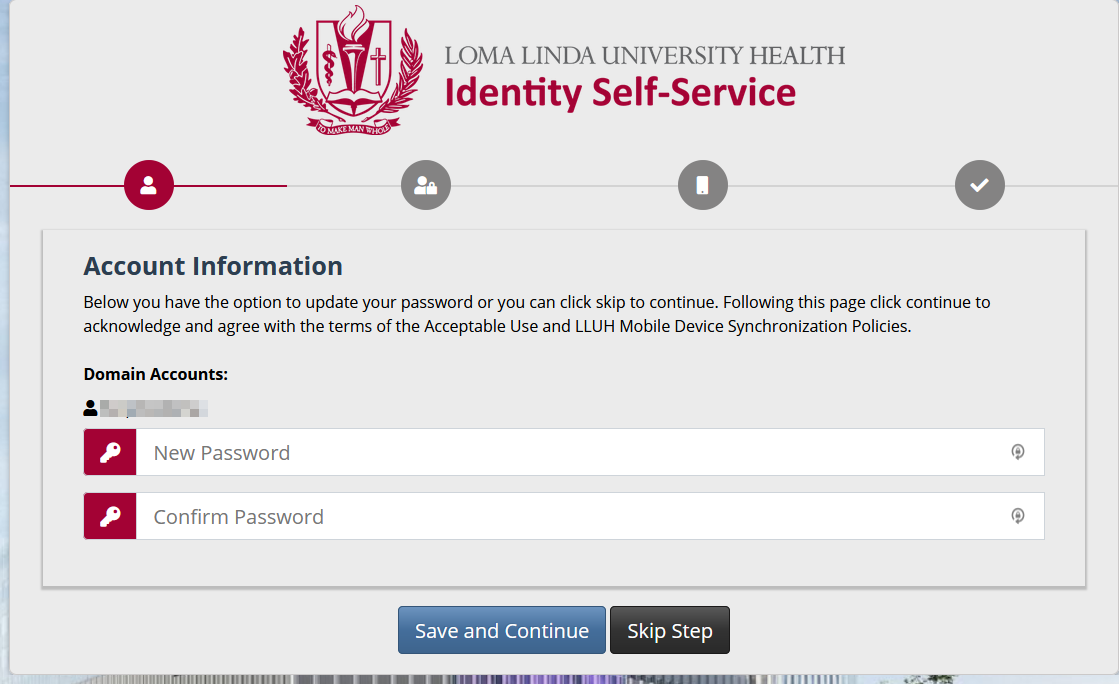Open the mobile device step icon
Screen dimensions: 1119x684
[x=702, y=185]
